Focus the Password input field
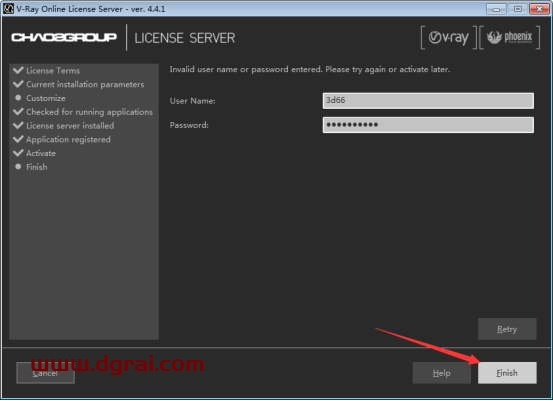The image size is (553, 401). click(428, 125)
